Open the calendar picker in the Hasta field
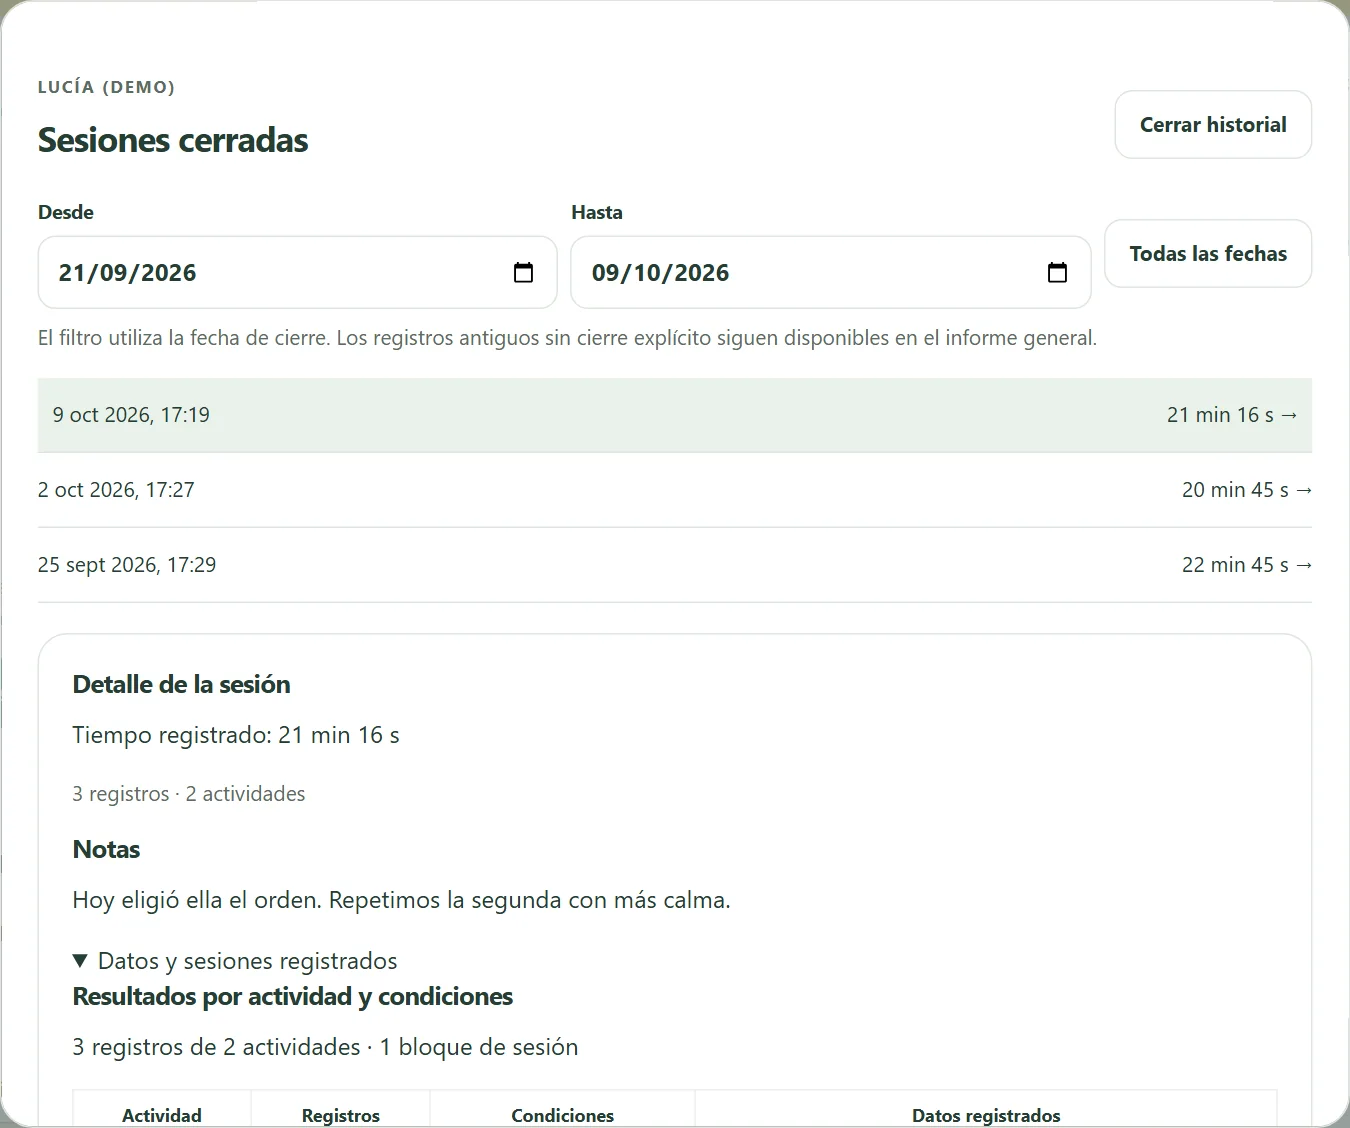The width and height of the screenshot is (1350, 1128). [1057, 272]
